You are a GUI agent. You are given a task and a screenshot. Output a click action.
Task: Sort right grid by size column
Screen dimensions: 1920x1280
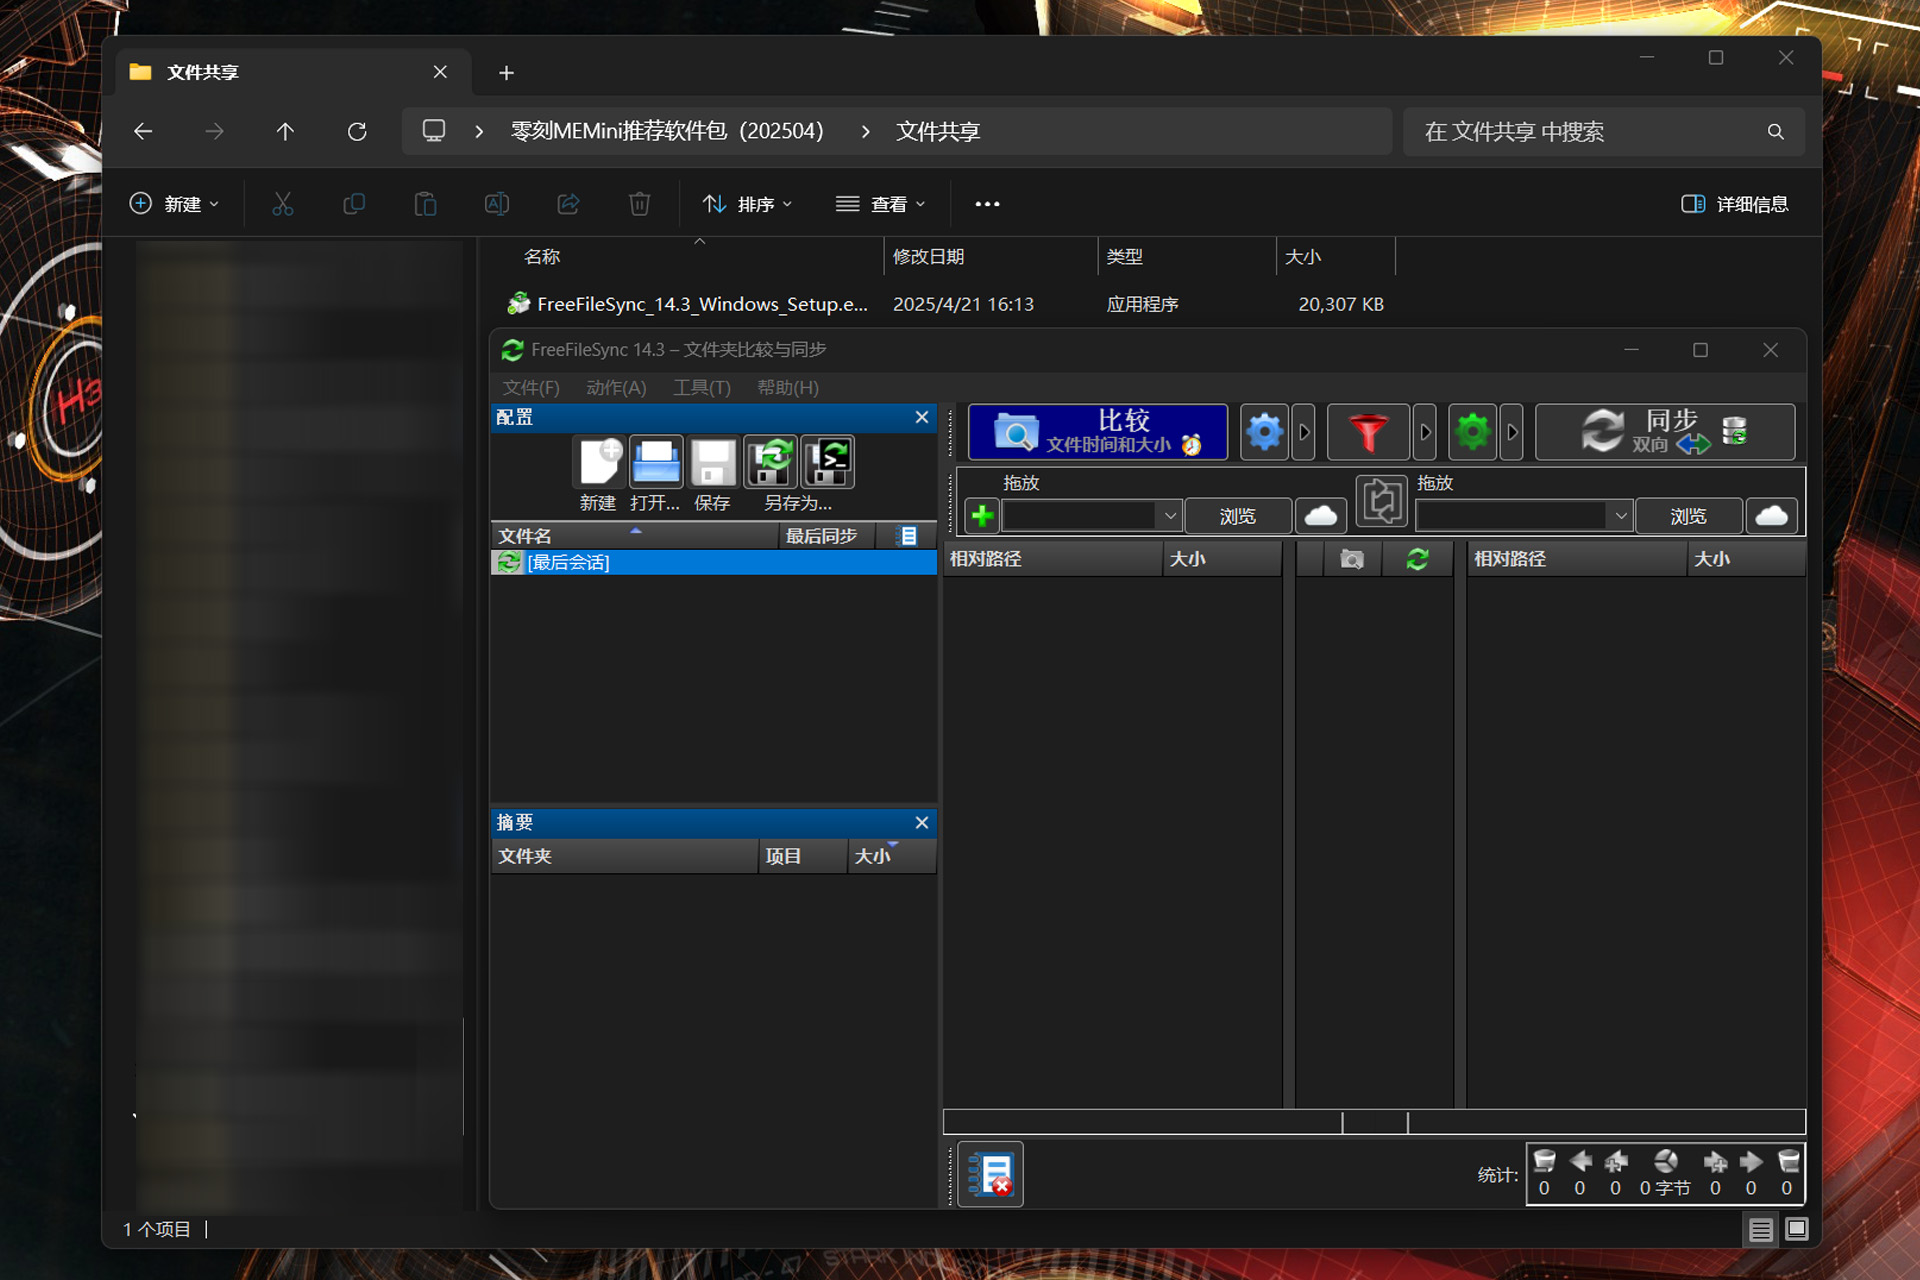click(x=1746, y=559)
